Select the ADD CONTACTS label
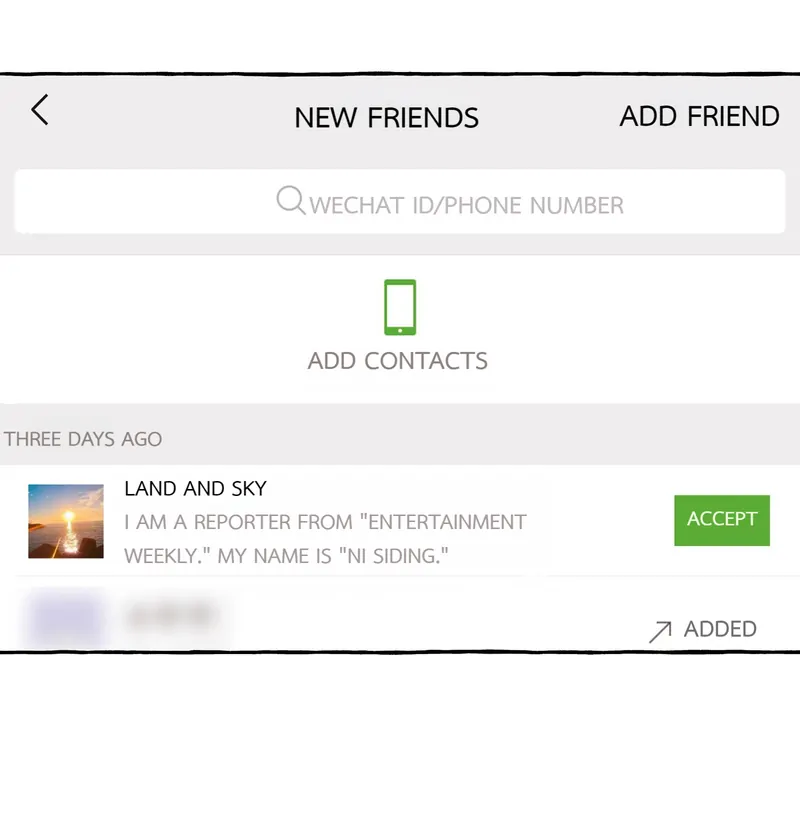 coord(398,361)
